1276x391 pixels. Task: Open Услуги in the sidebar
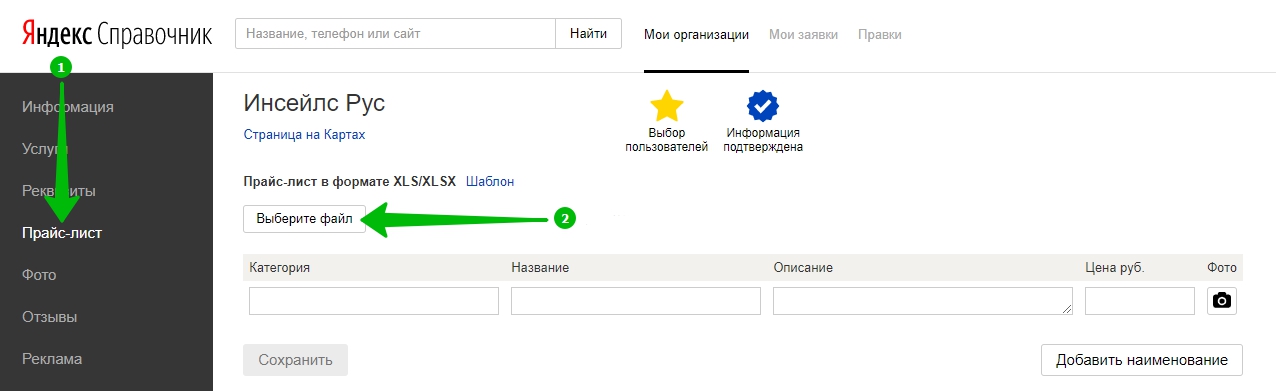tap(45, 149)
